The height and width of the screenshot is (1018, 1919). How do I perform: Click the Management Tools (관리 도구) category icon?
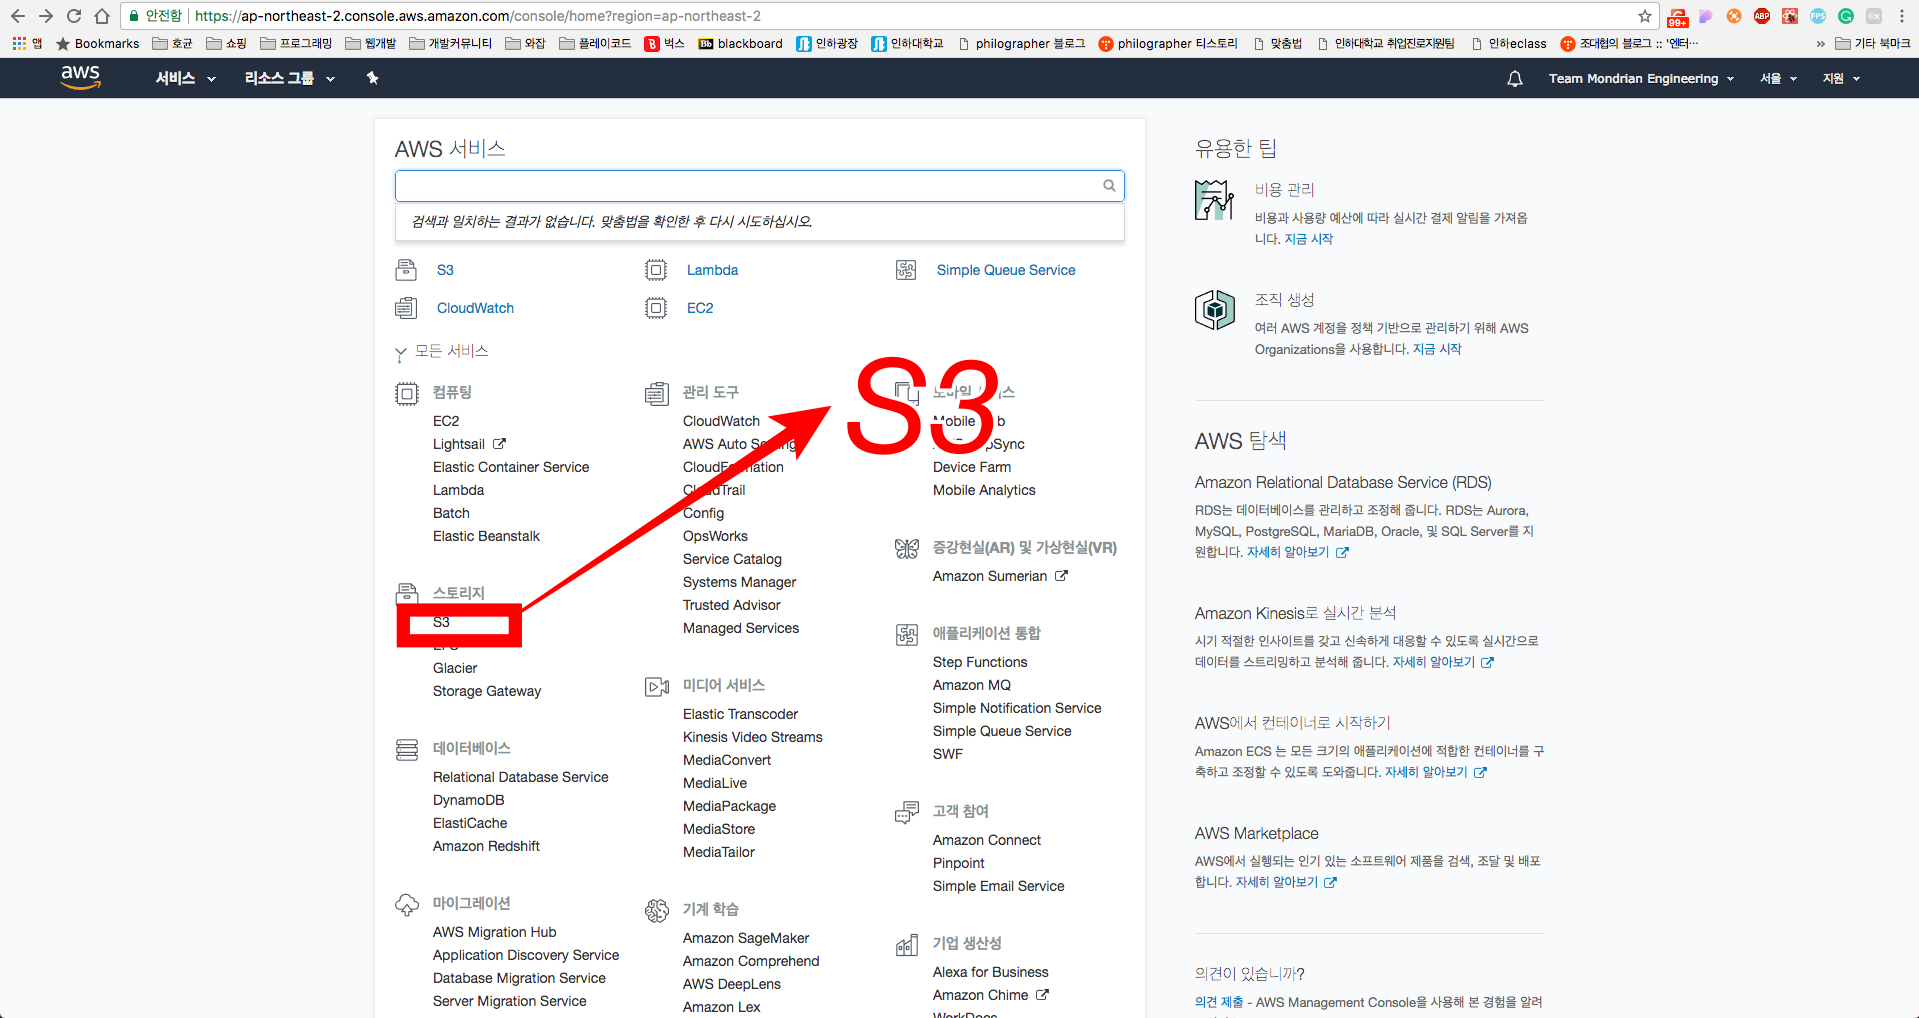657,393
